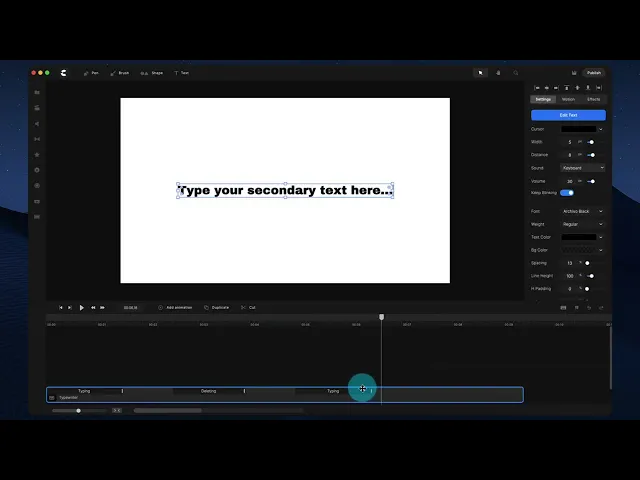Adjust the Spacing slider

coord(588,263)
